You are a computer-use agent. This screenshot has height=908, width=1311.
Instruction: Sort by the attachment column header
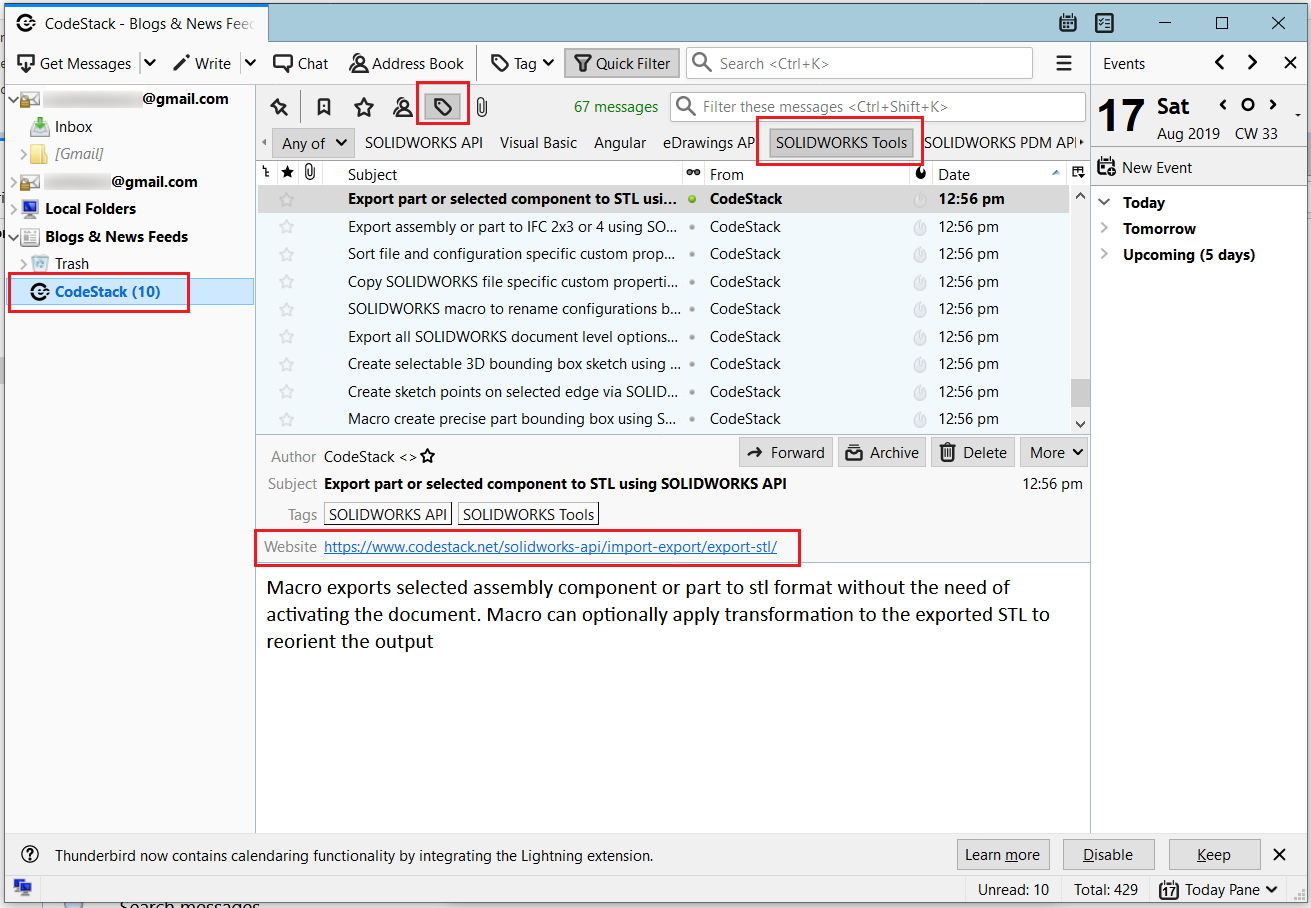point(311,174)
